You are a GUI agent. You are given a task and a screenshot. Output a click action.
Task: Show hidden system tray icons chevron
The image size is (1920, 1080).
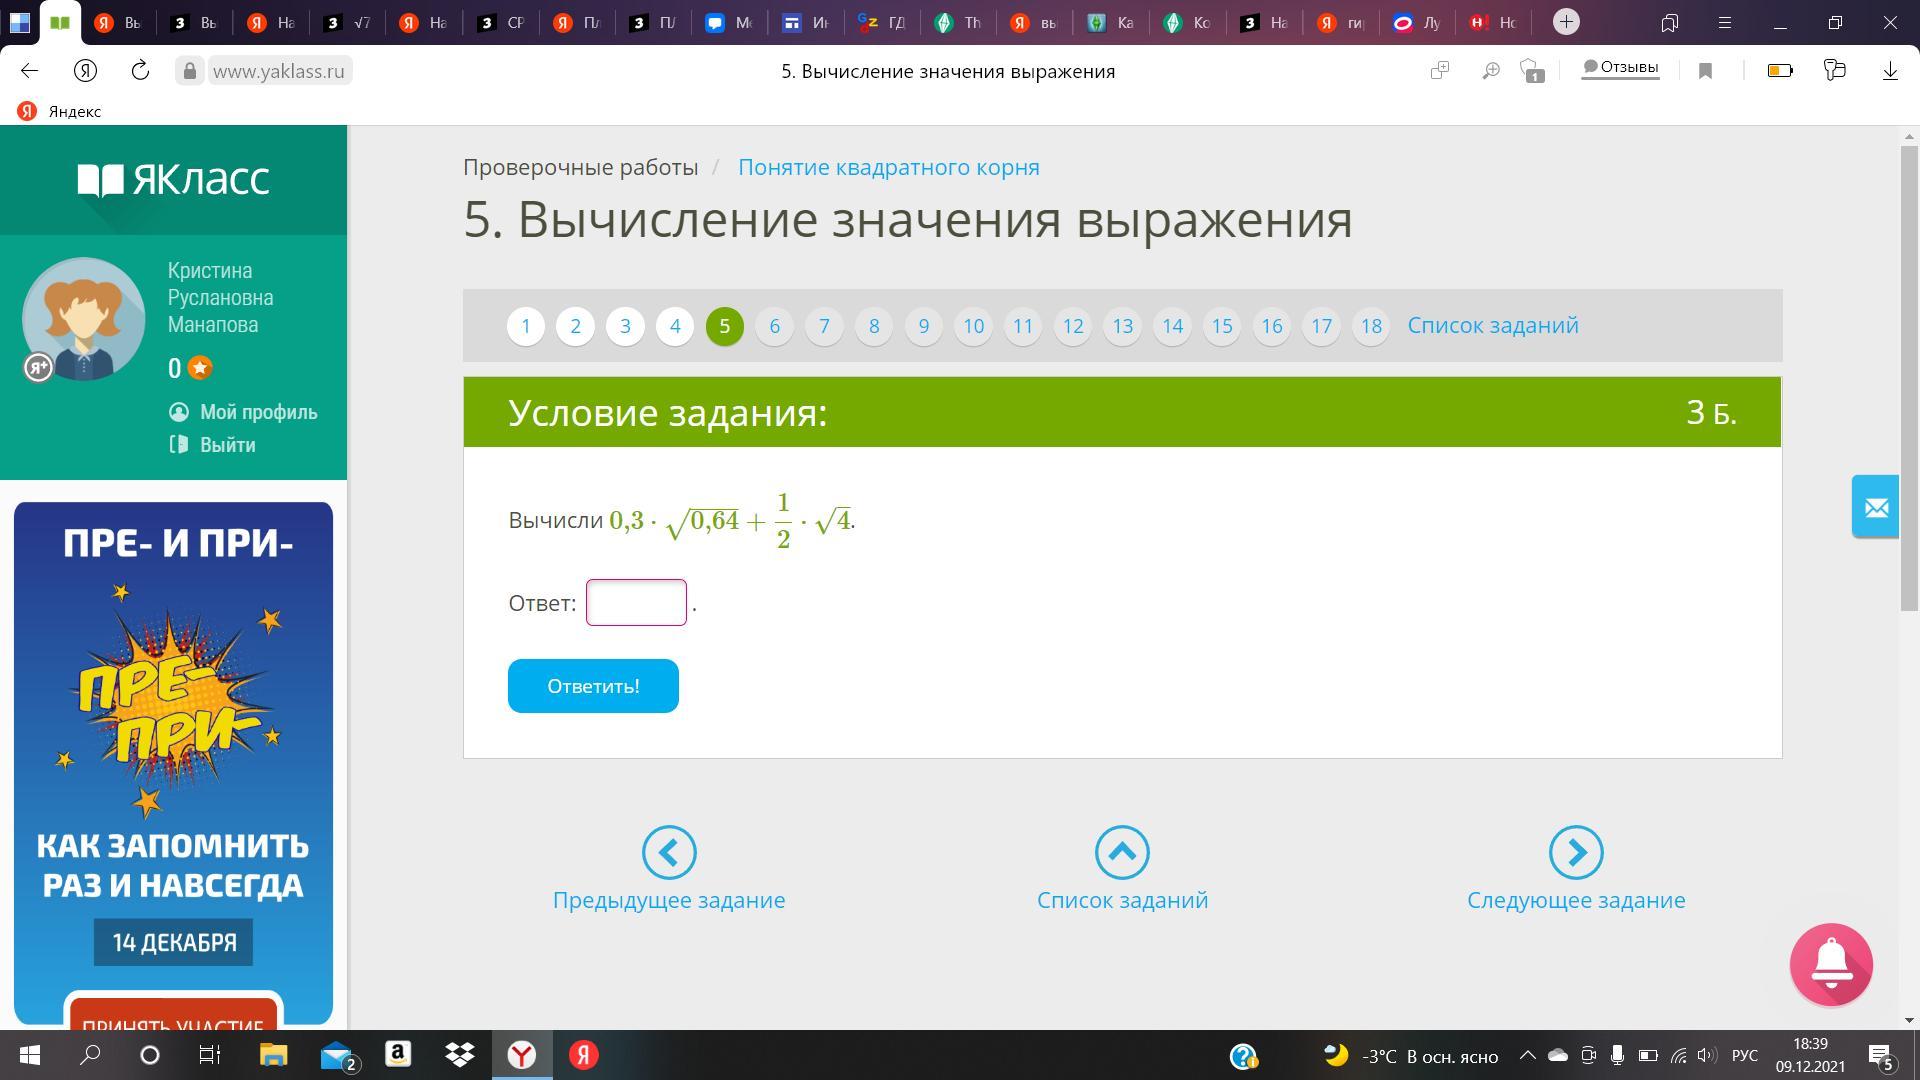click(x=1527, y=1055)
